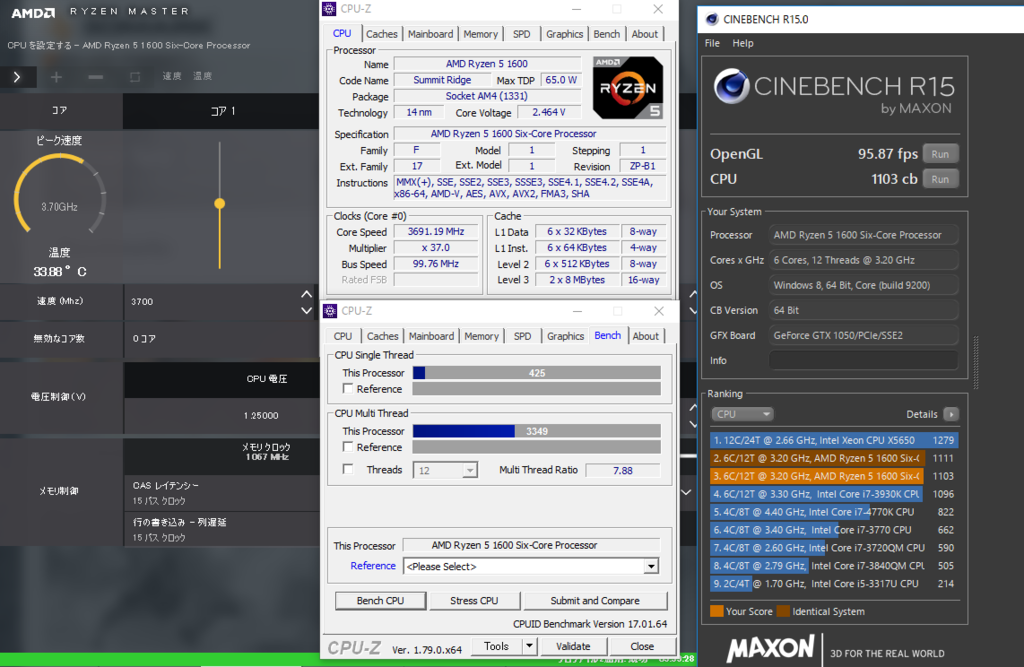Image resolution: width=1024 pixels, height=667 pixels.
Task: Decrease 速度 (Mhz) with the down chevron
Action: (306, 311)
